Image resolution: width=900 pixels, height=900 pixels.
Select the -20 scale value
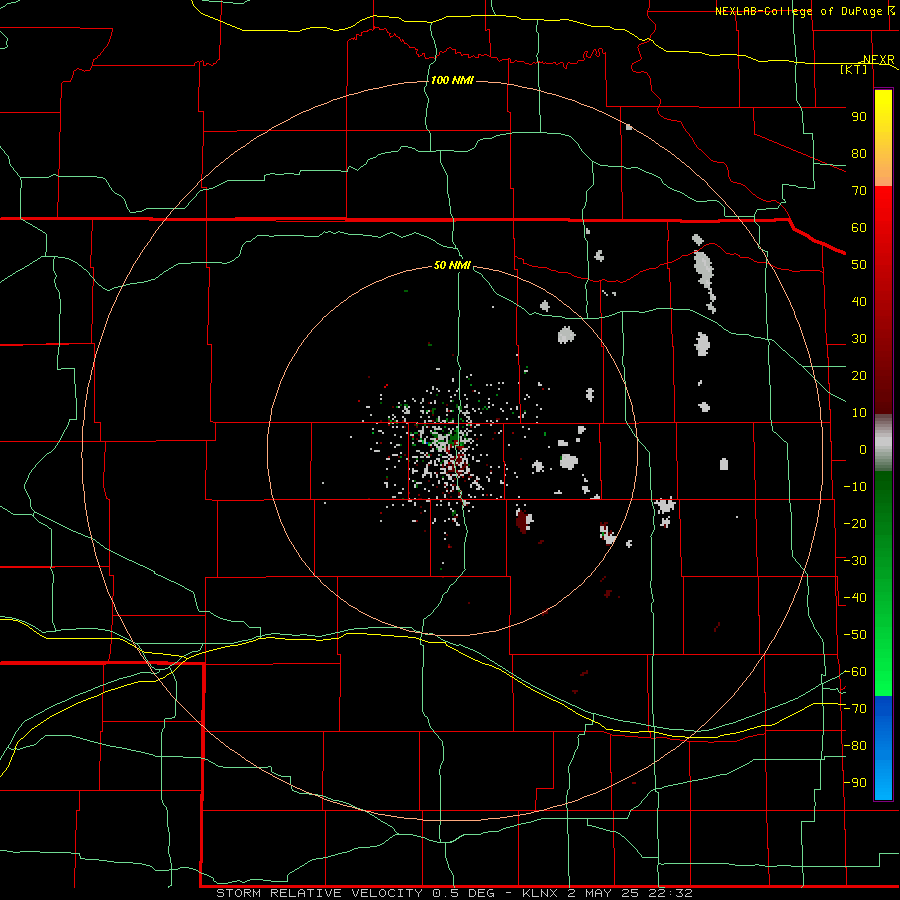click(x=855, y=523)
